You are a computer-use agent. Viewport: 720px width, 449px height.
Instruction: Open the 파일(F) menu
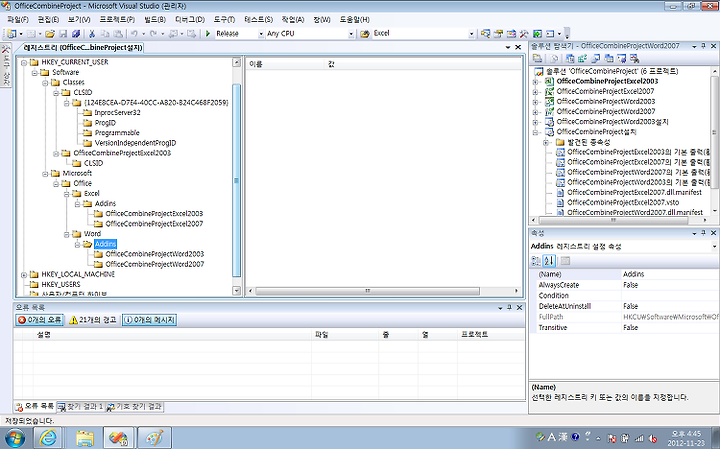point(18,20)
